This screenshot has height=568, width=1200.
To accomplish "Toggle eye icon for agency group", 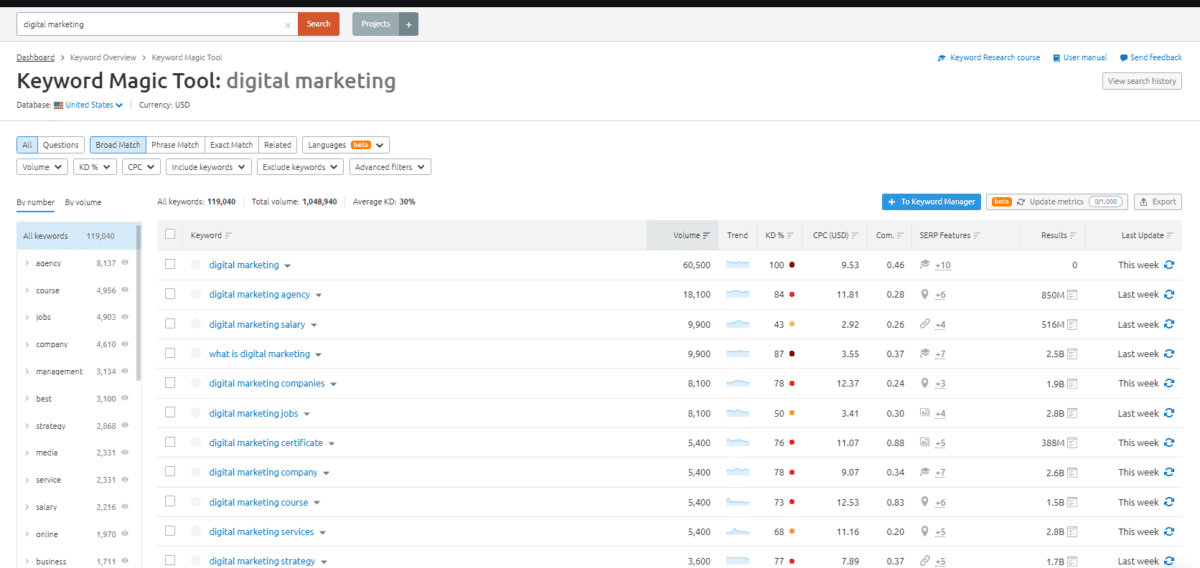I will 125,263.
